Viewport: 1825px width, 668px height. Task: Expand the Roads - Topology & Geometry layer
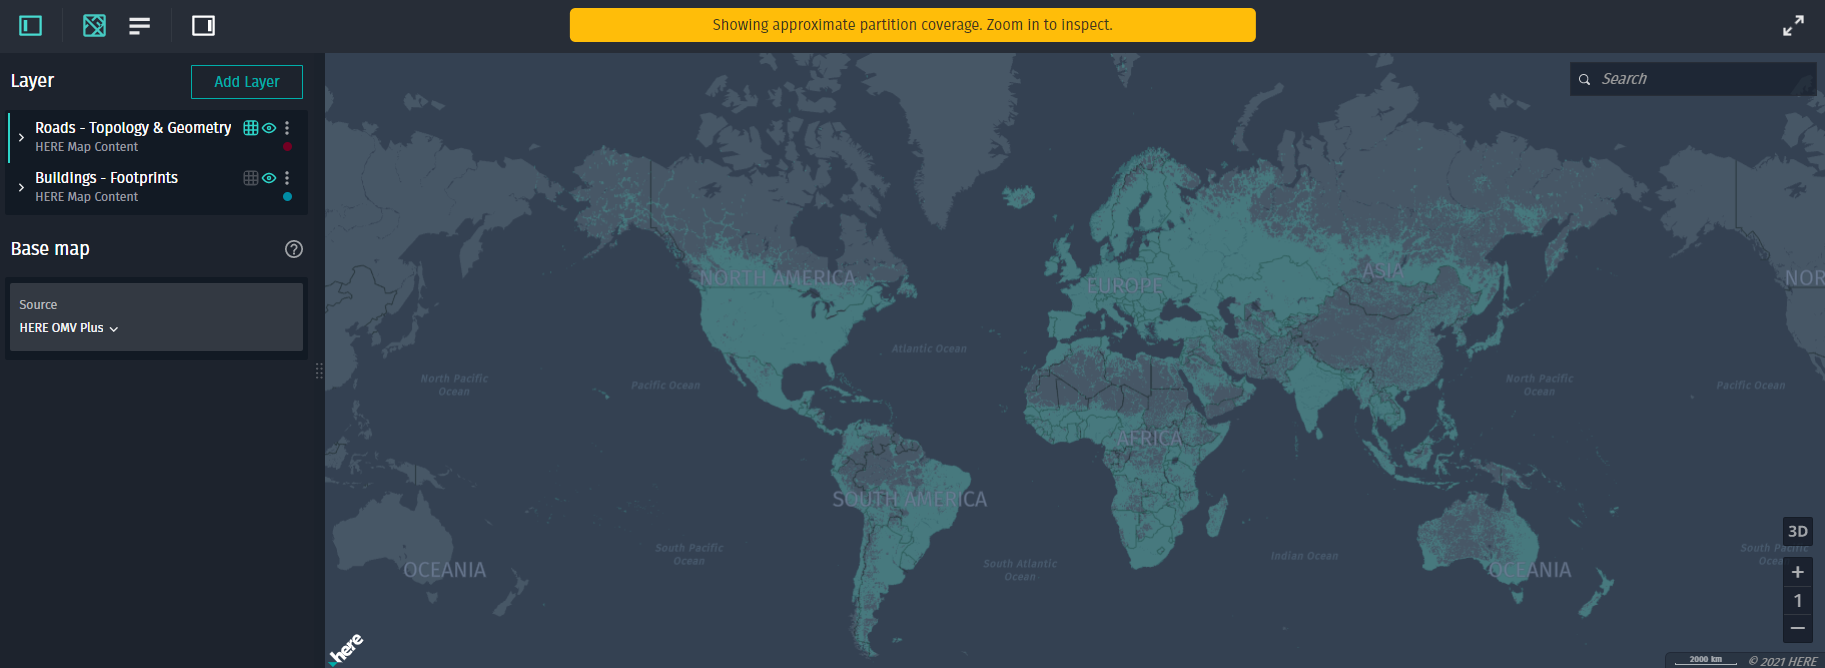point(21,137)
